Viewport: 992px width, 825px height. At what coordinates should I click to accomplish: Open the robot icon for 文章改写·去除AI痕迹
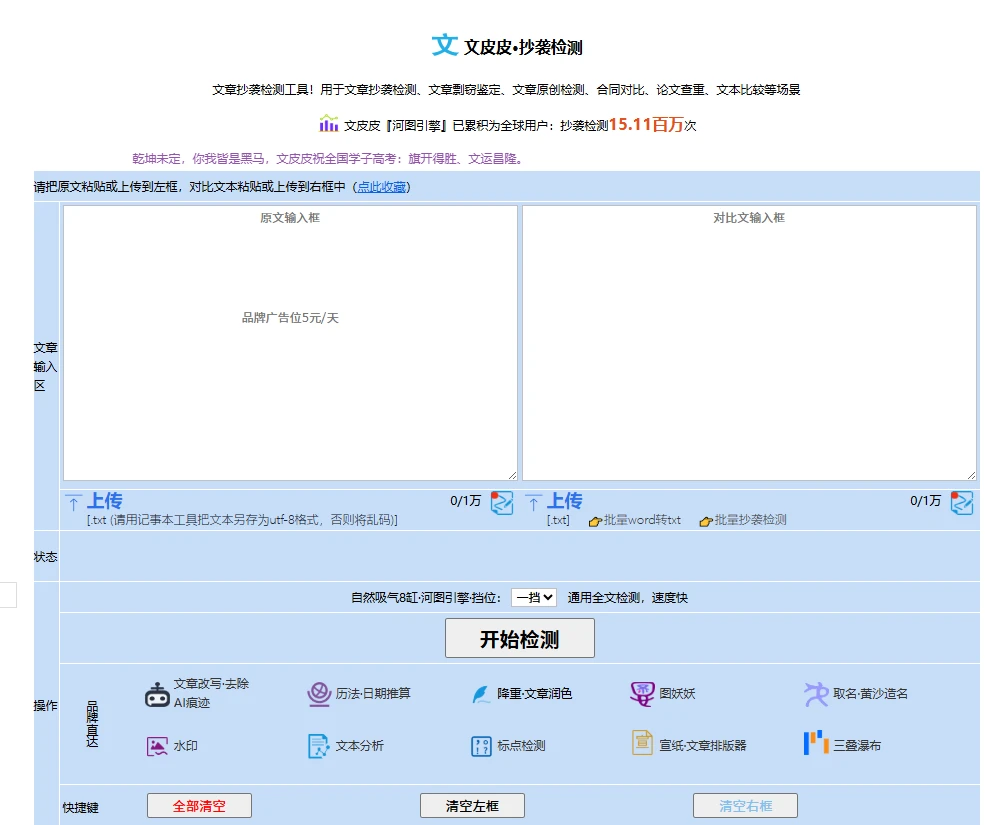pyautogui.click(x=157, y=695)
